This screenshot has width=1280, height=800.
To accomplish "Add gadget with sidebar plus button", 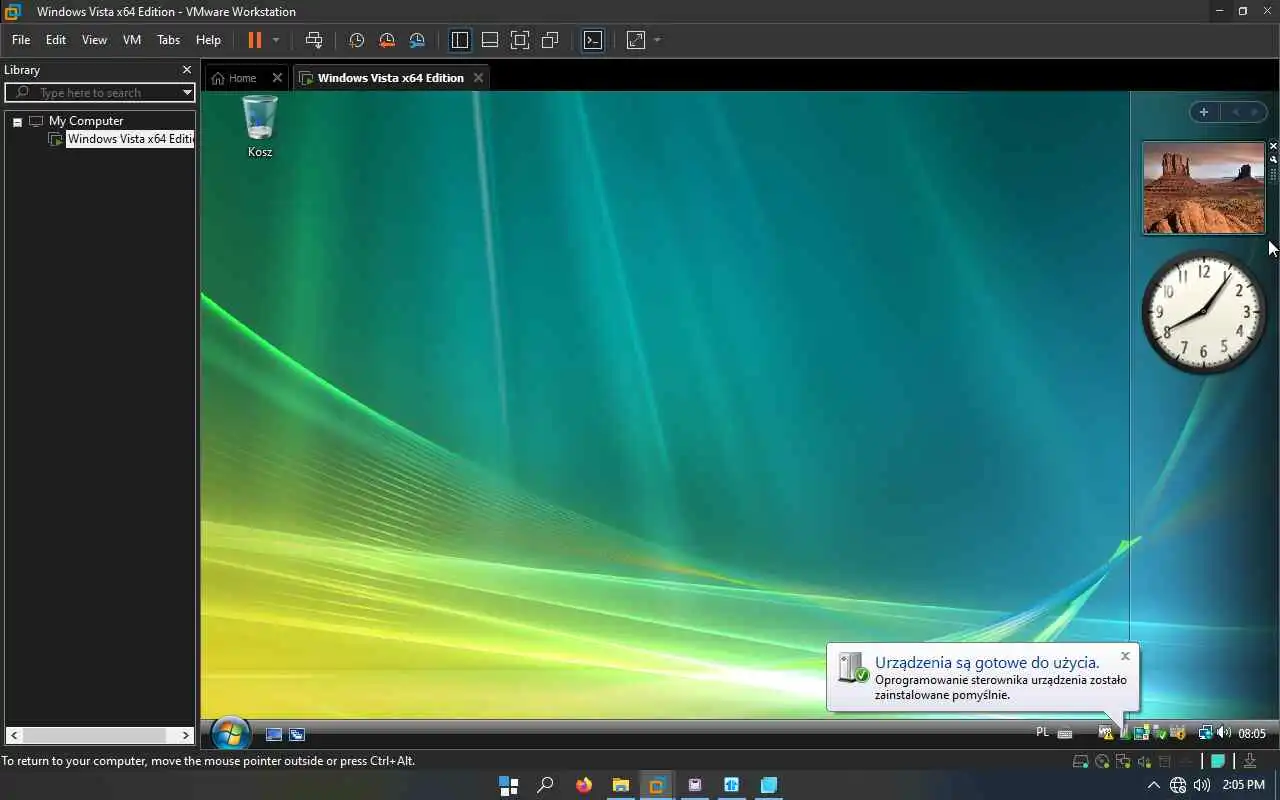I will click(x=1204, y=112).
